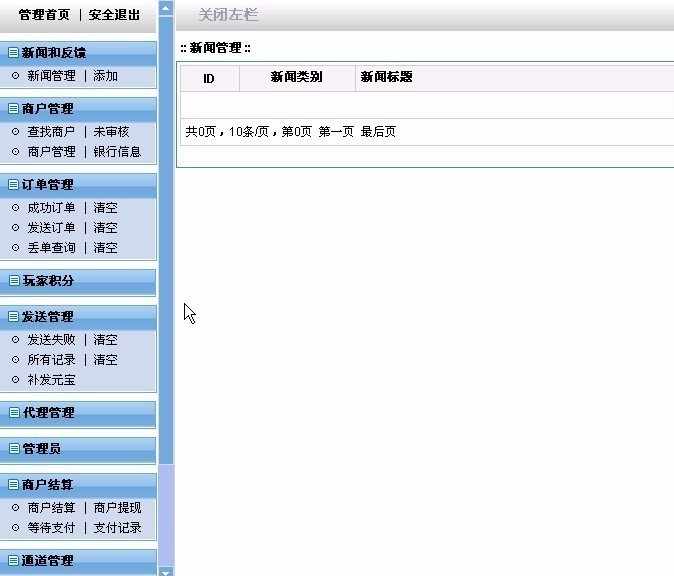Click the 商户管理 section list icon

click(x=14, y=109)
